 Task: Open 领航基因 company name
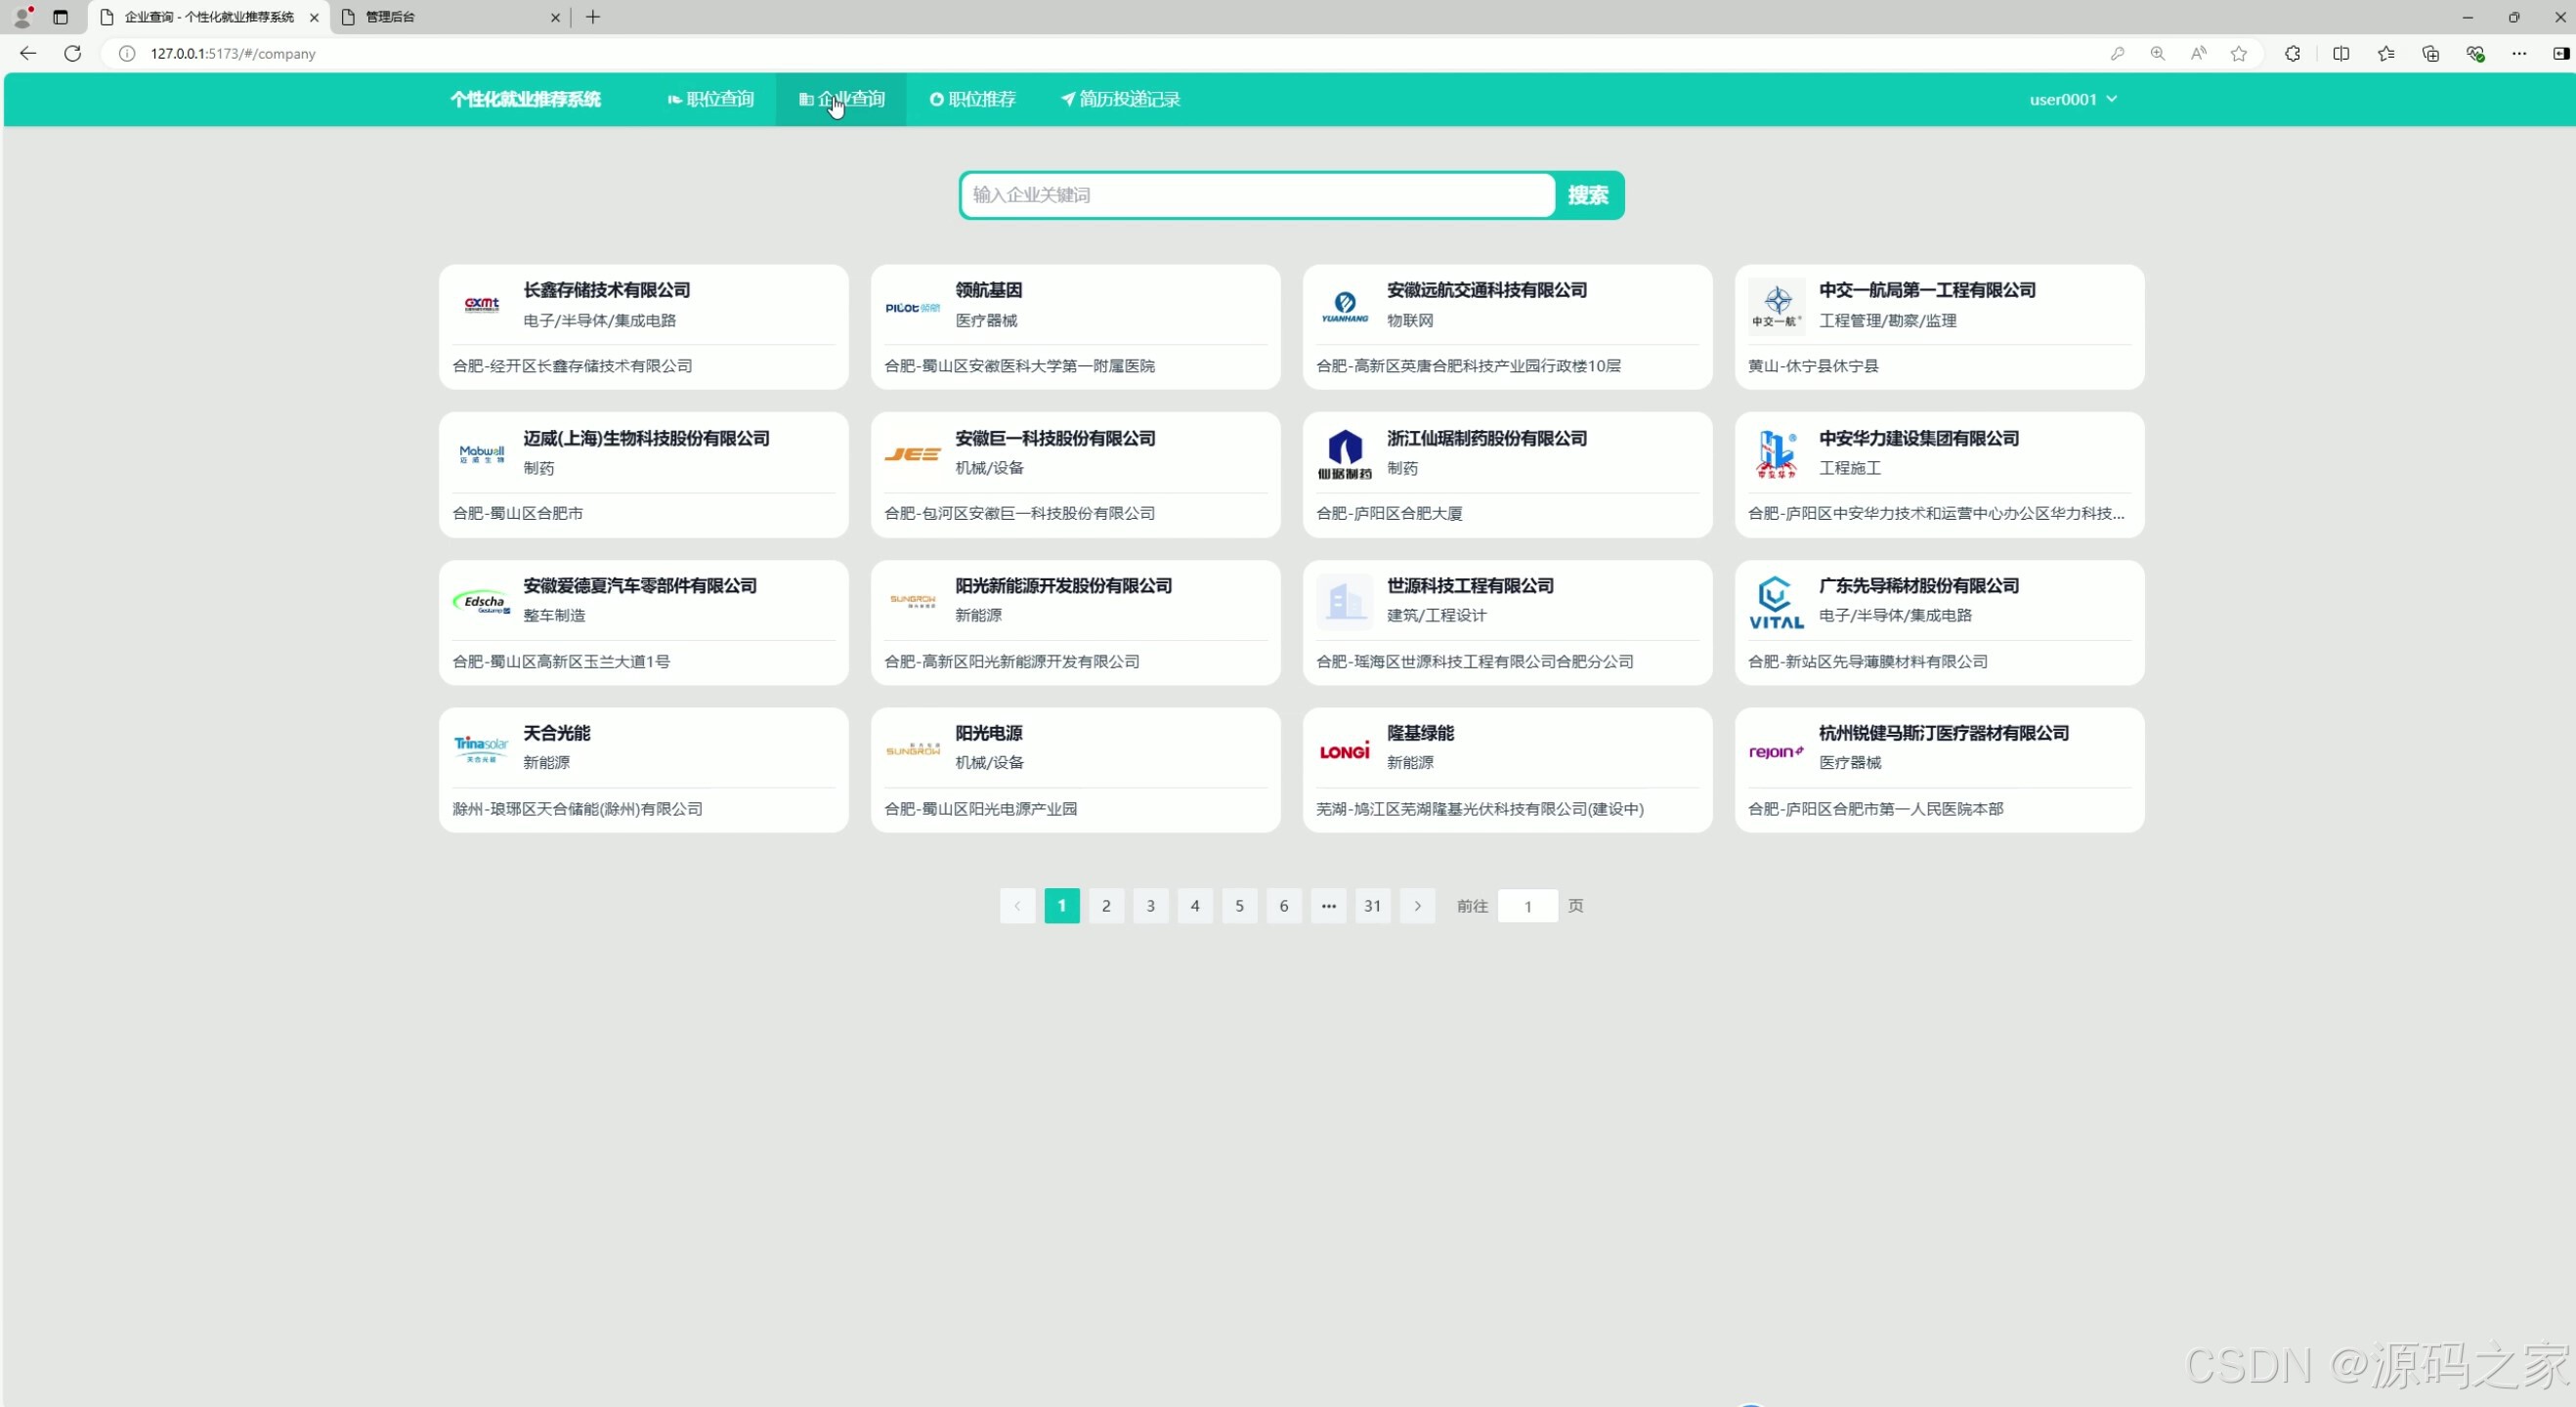click(989, 290)
